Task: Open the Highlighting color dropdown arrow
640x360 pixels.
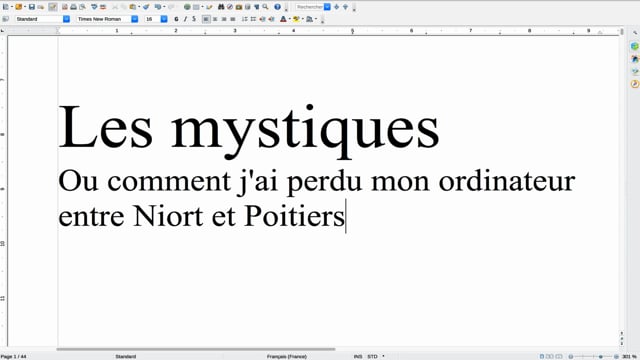Action: (x=302, y=19)
